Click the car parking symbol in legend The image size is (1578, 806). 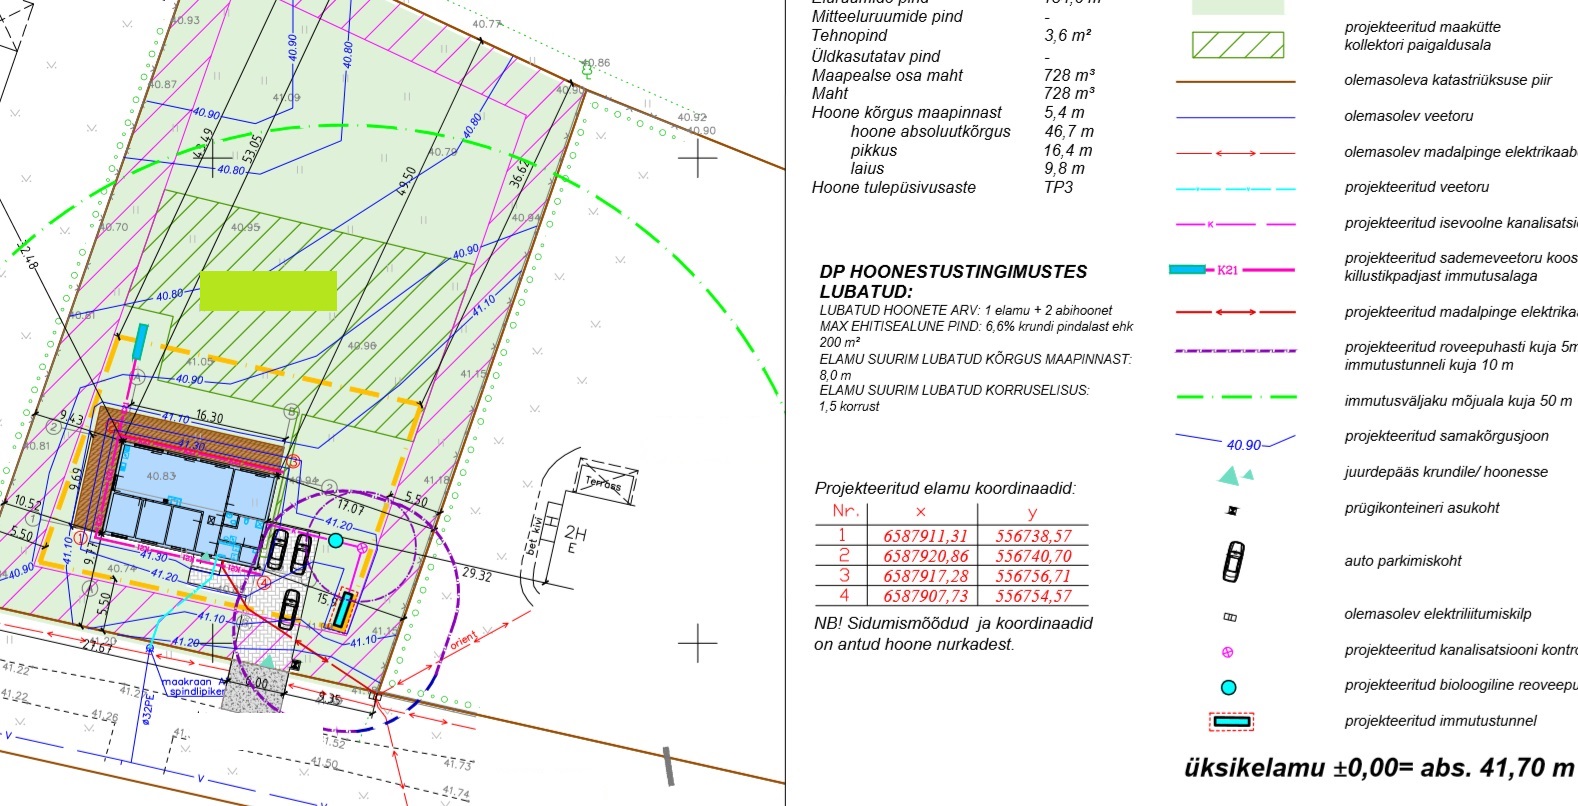pos(1234,562)
